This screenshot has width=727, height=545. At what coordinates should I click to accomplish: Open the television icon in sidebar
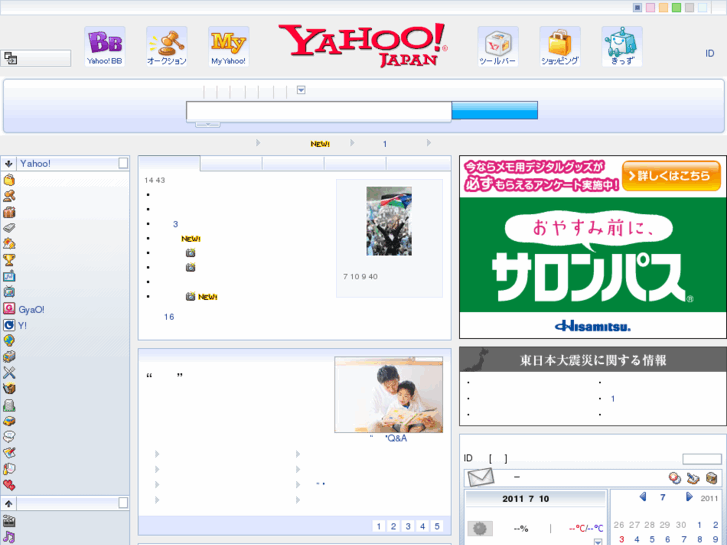point(9,292)
